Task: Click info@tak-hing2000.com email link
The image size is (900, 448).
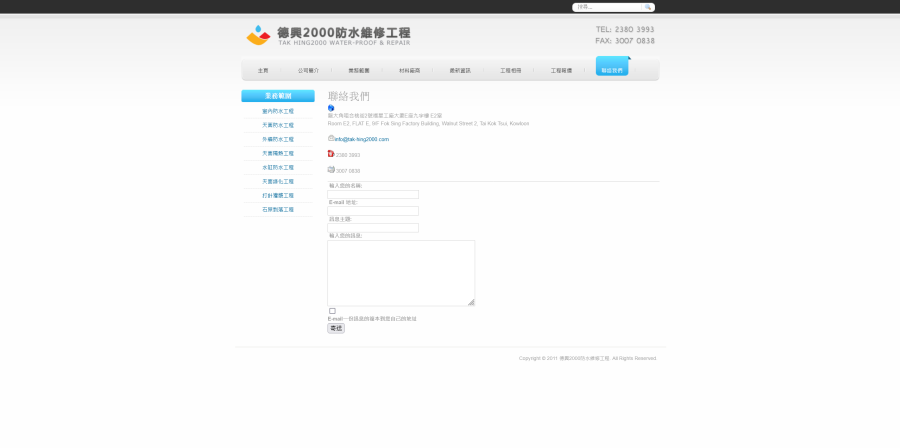Action: (362, 139)
